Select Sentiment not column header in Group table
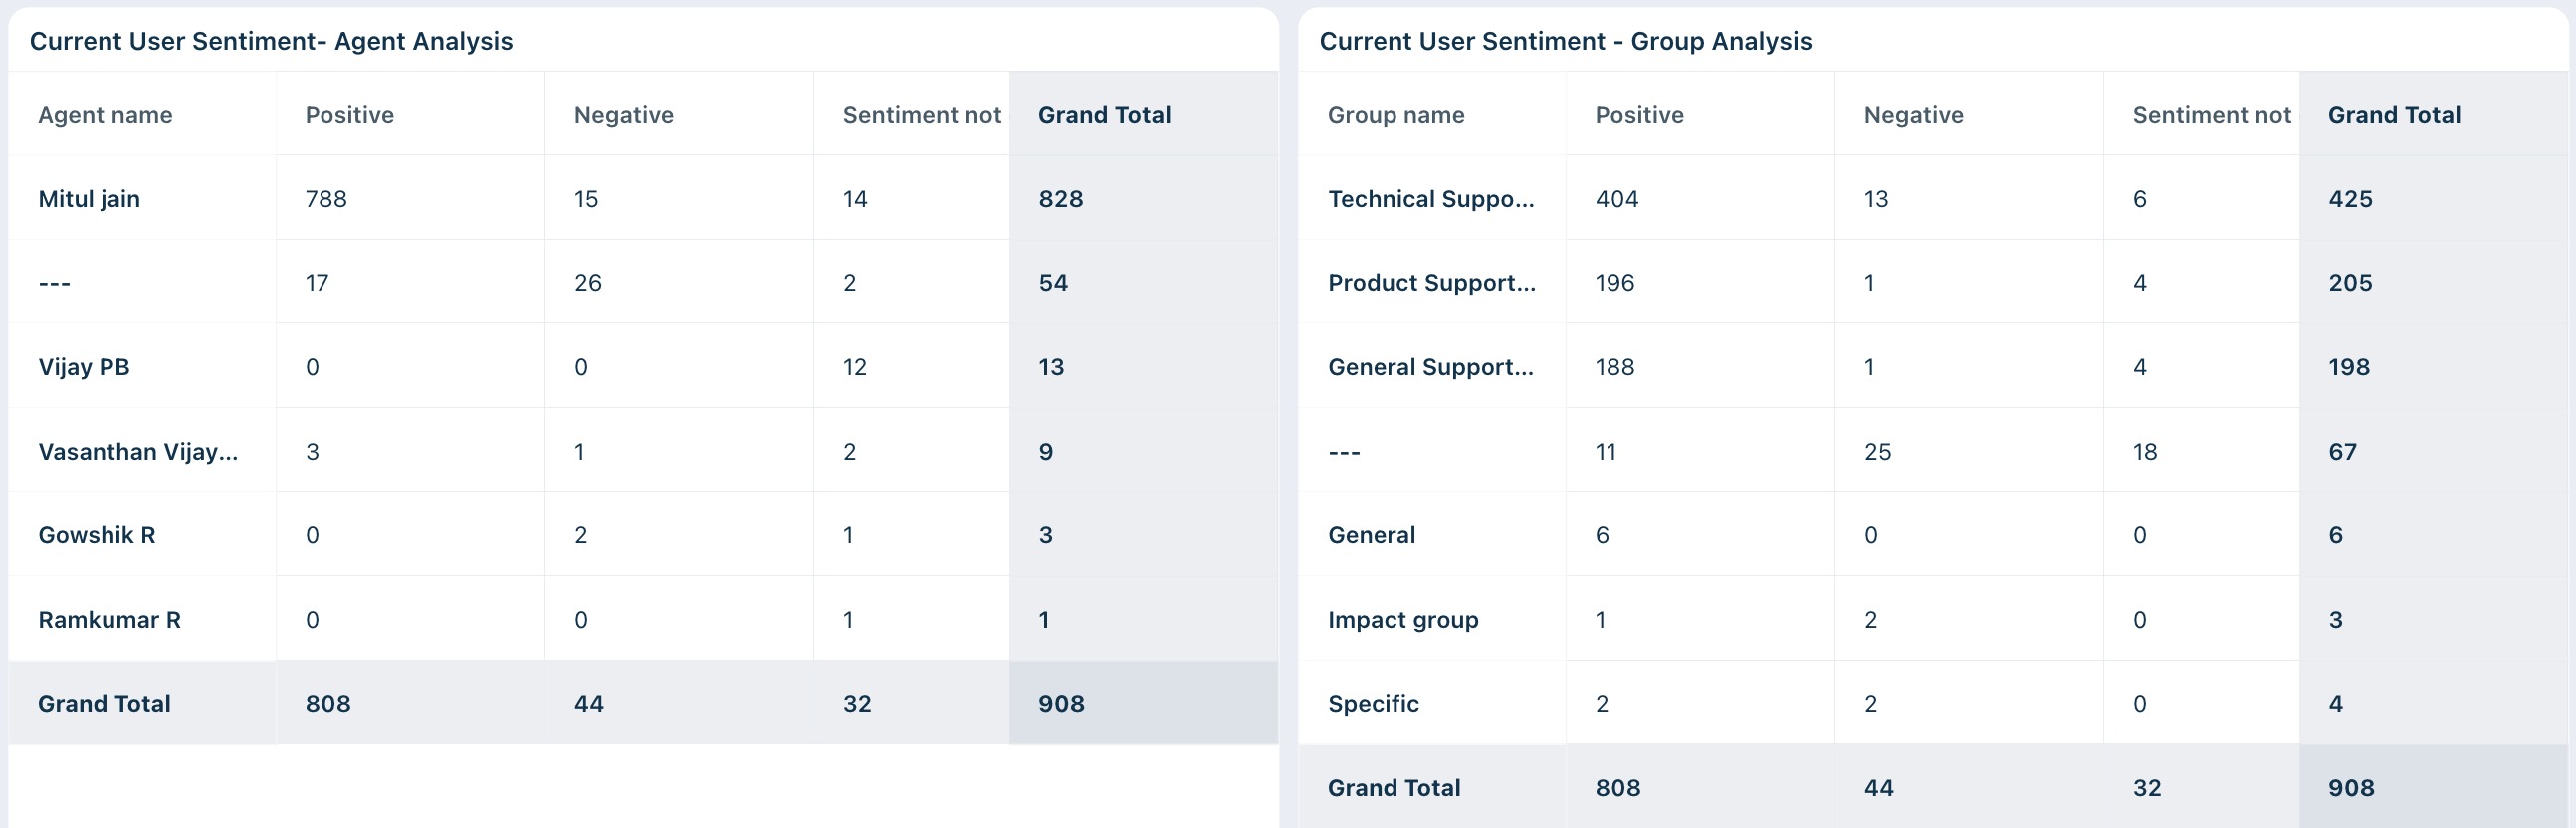Screen dimensions: 2576x828 [x=2211, y=115]
